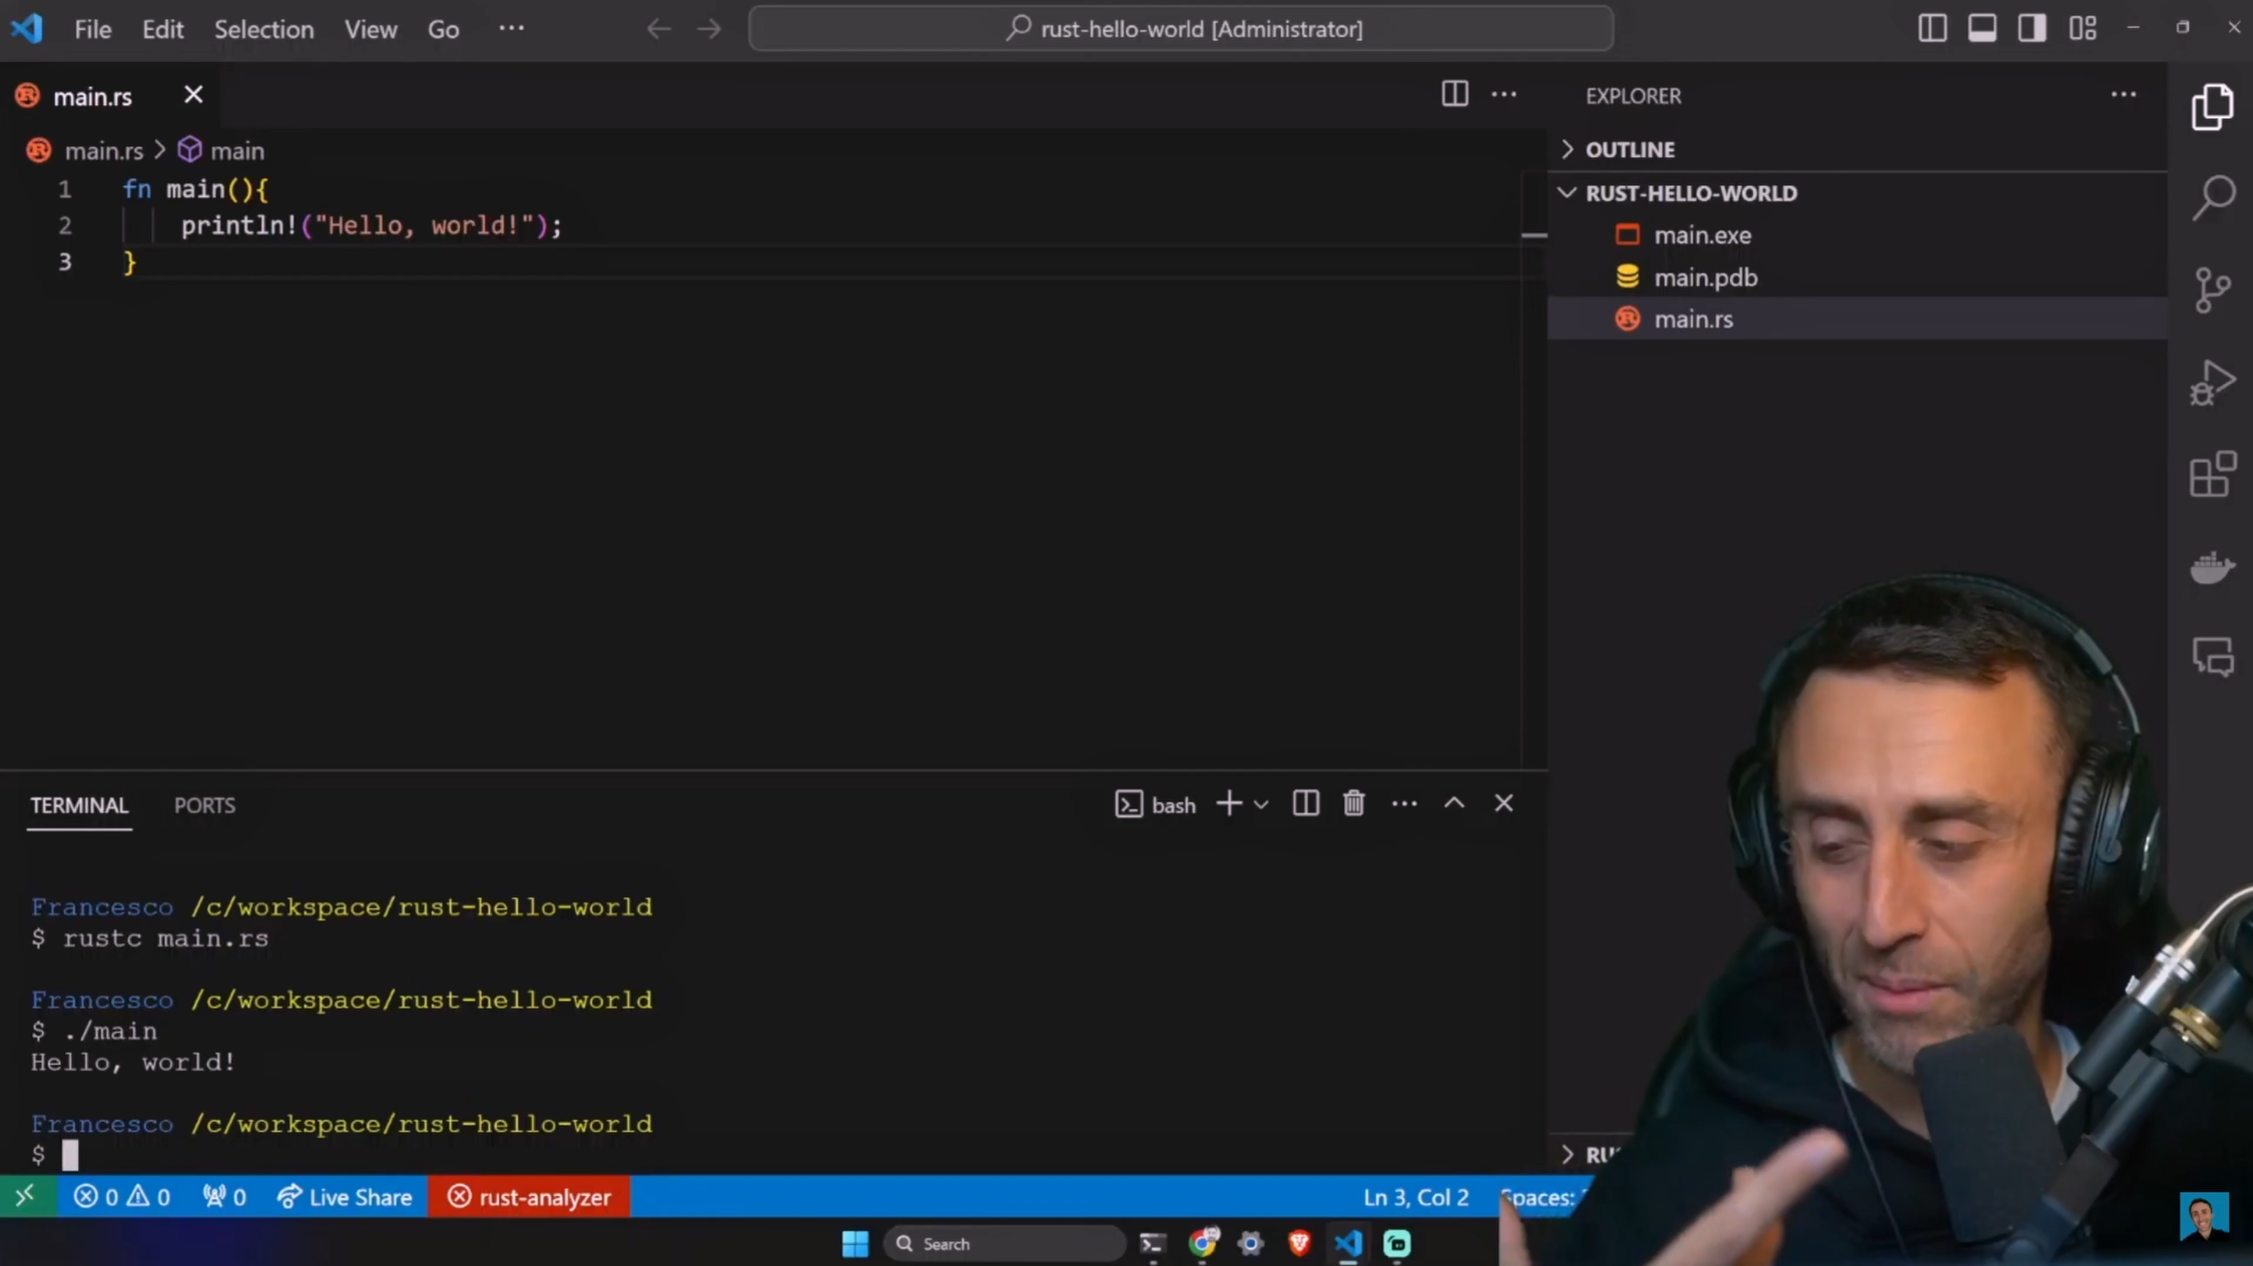2253x1266 pixels.
Task: Collapse the RUST-HELLO-WORLD folder
Action: (1566, 193)
